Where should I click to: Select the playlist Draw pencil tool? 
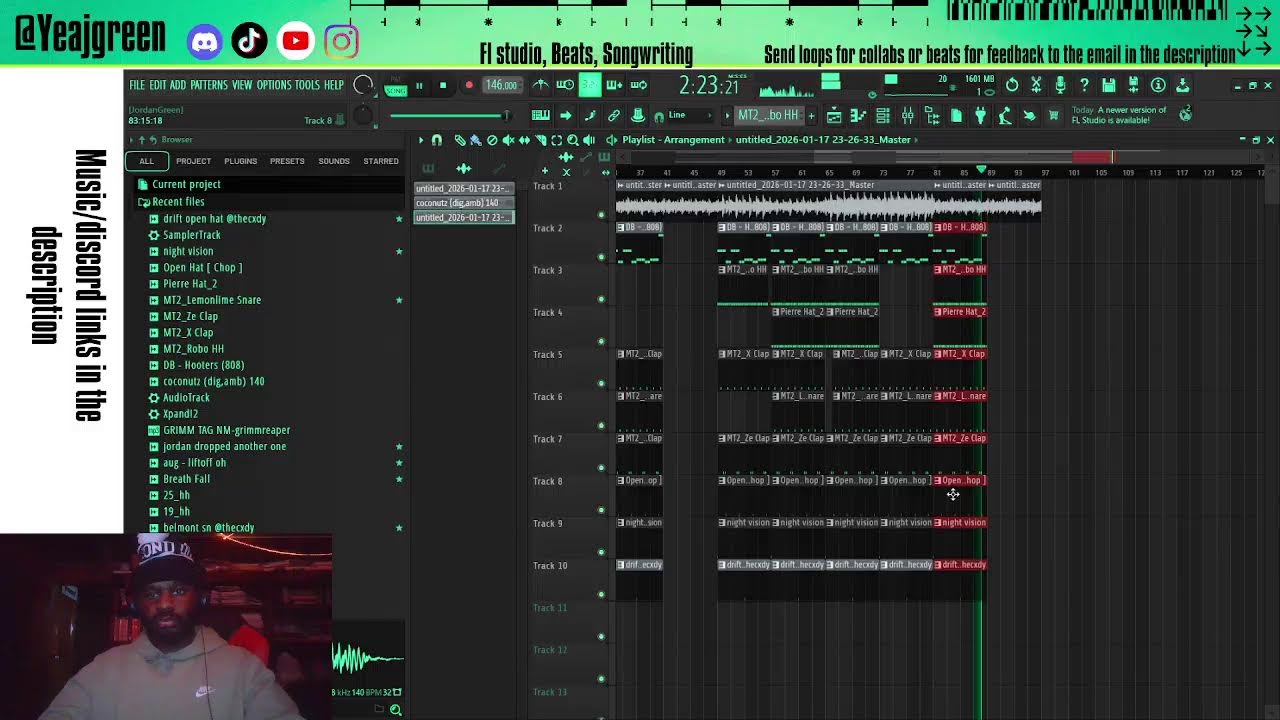pyautogui.click(x=460, y=140)
